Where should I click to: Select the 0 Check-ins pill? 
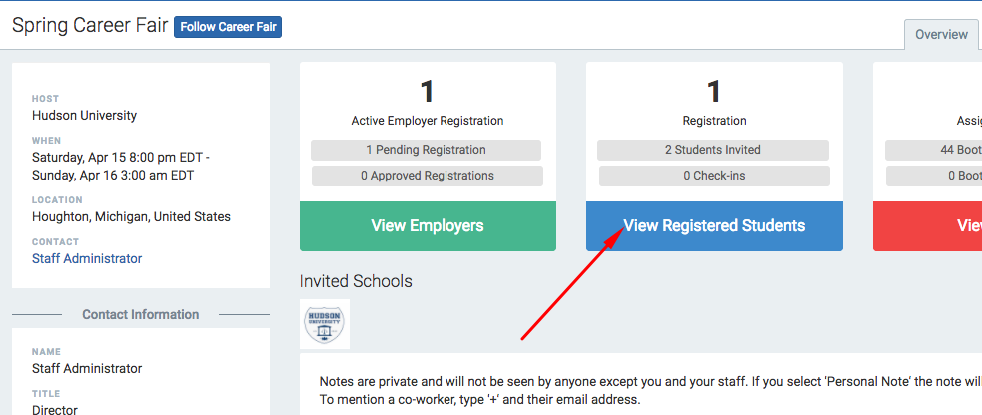(x=714, y=176)
